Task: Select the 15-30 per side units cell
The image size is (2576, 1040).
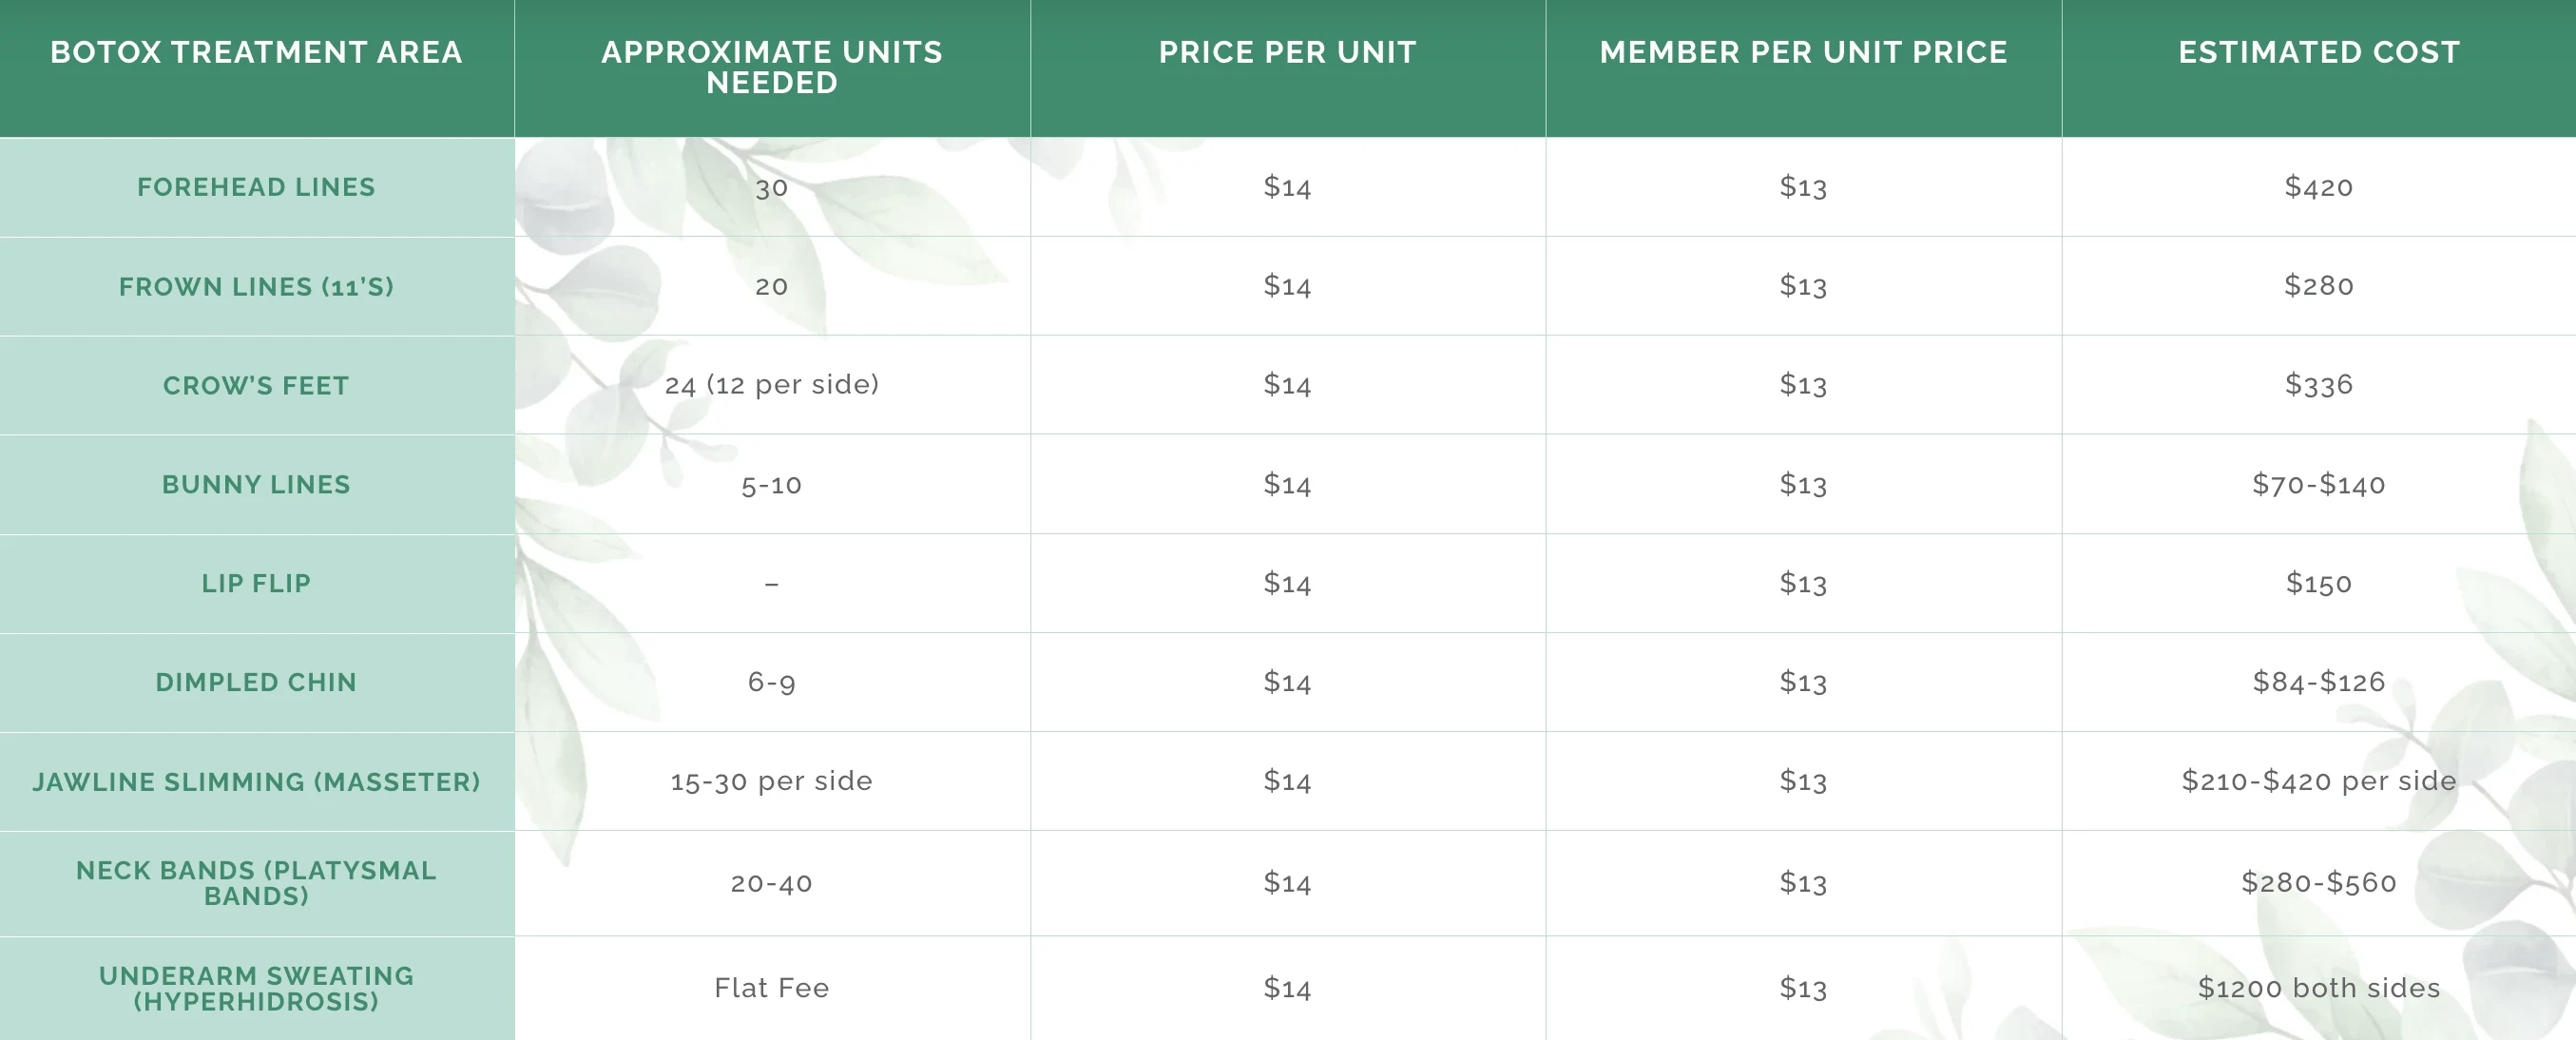Action: pos(771,781)
